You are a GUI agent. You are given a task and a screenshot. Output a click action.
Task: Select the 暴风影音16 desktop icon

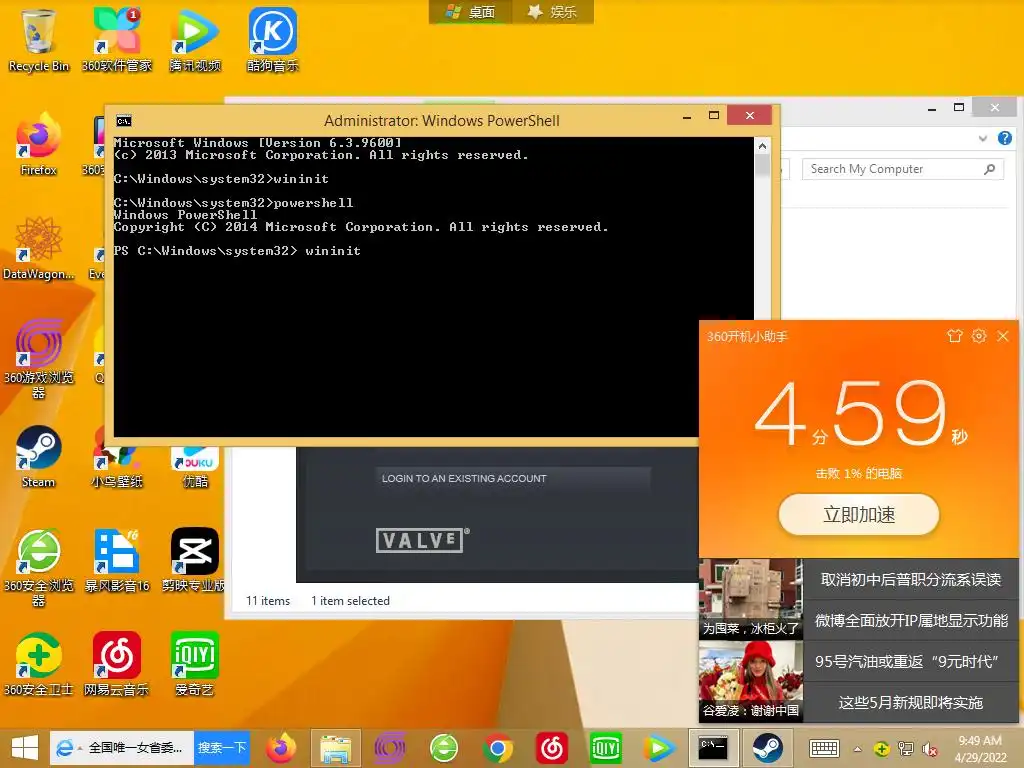click(117, 560)
